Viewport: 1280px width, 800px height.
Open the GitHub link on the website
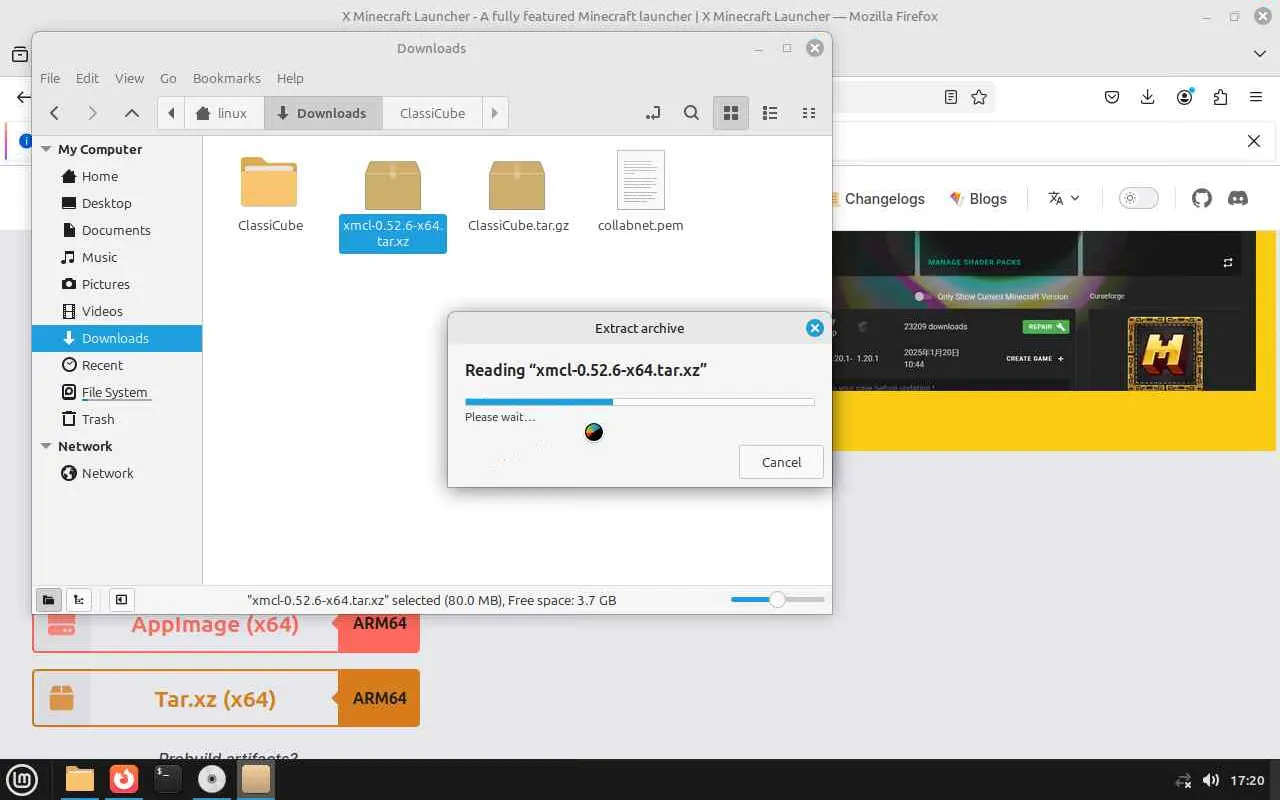coord(1202,198)
